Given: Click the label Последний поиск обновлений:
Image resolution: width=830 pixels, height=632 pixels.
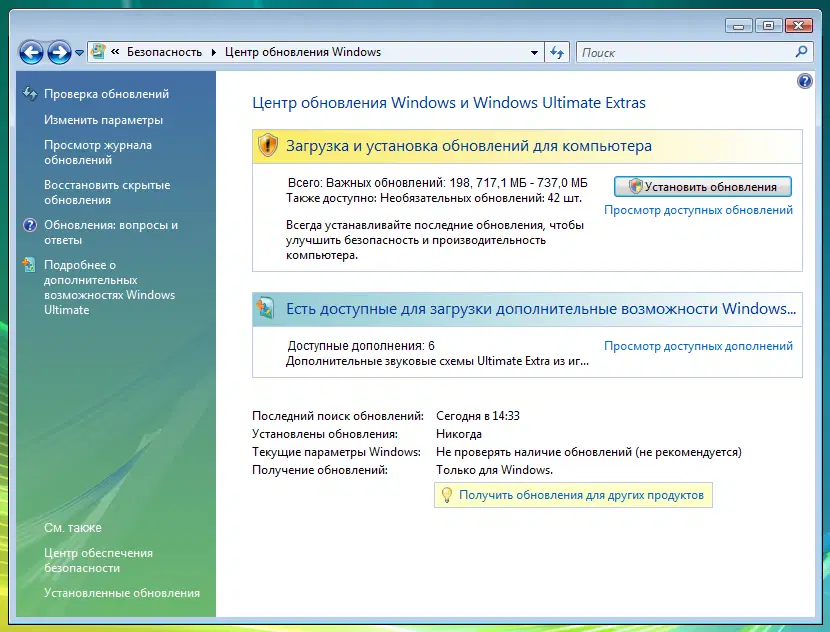Looking at the screenshot, I should point(338,416).
